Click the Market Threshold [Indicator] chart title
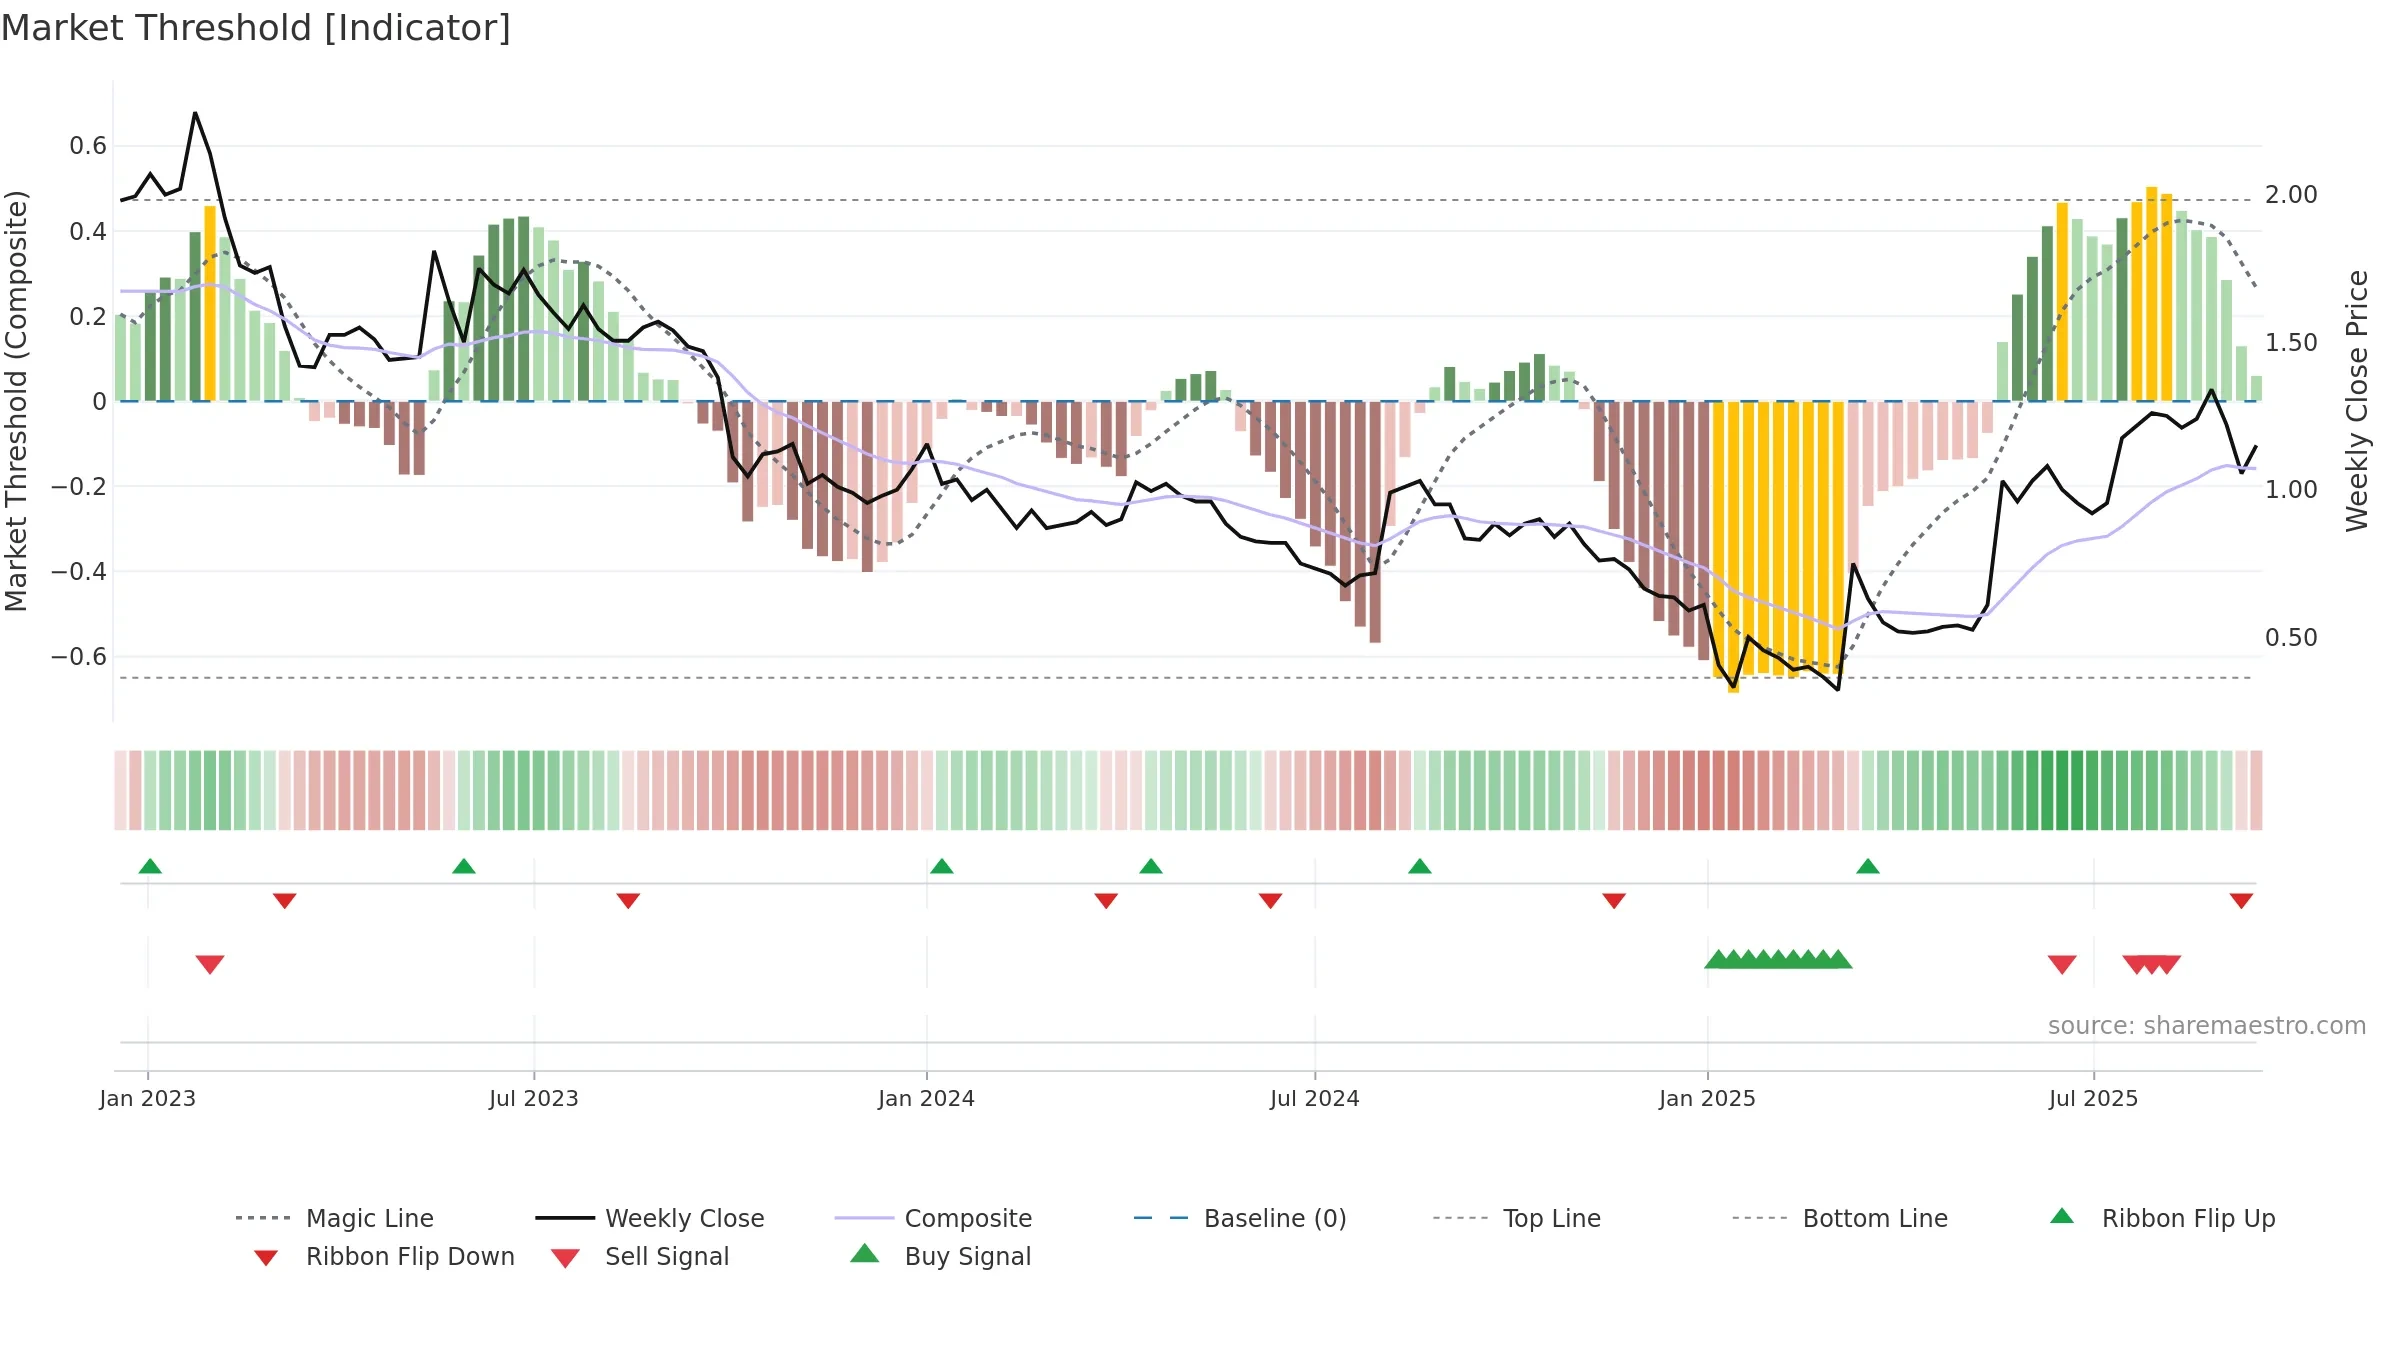This screenshot has width=2400, height=1350. (256, 28)
